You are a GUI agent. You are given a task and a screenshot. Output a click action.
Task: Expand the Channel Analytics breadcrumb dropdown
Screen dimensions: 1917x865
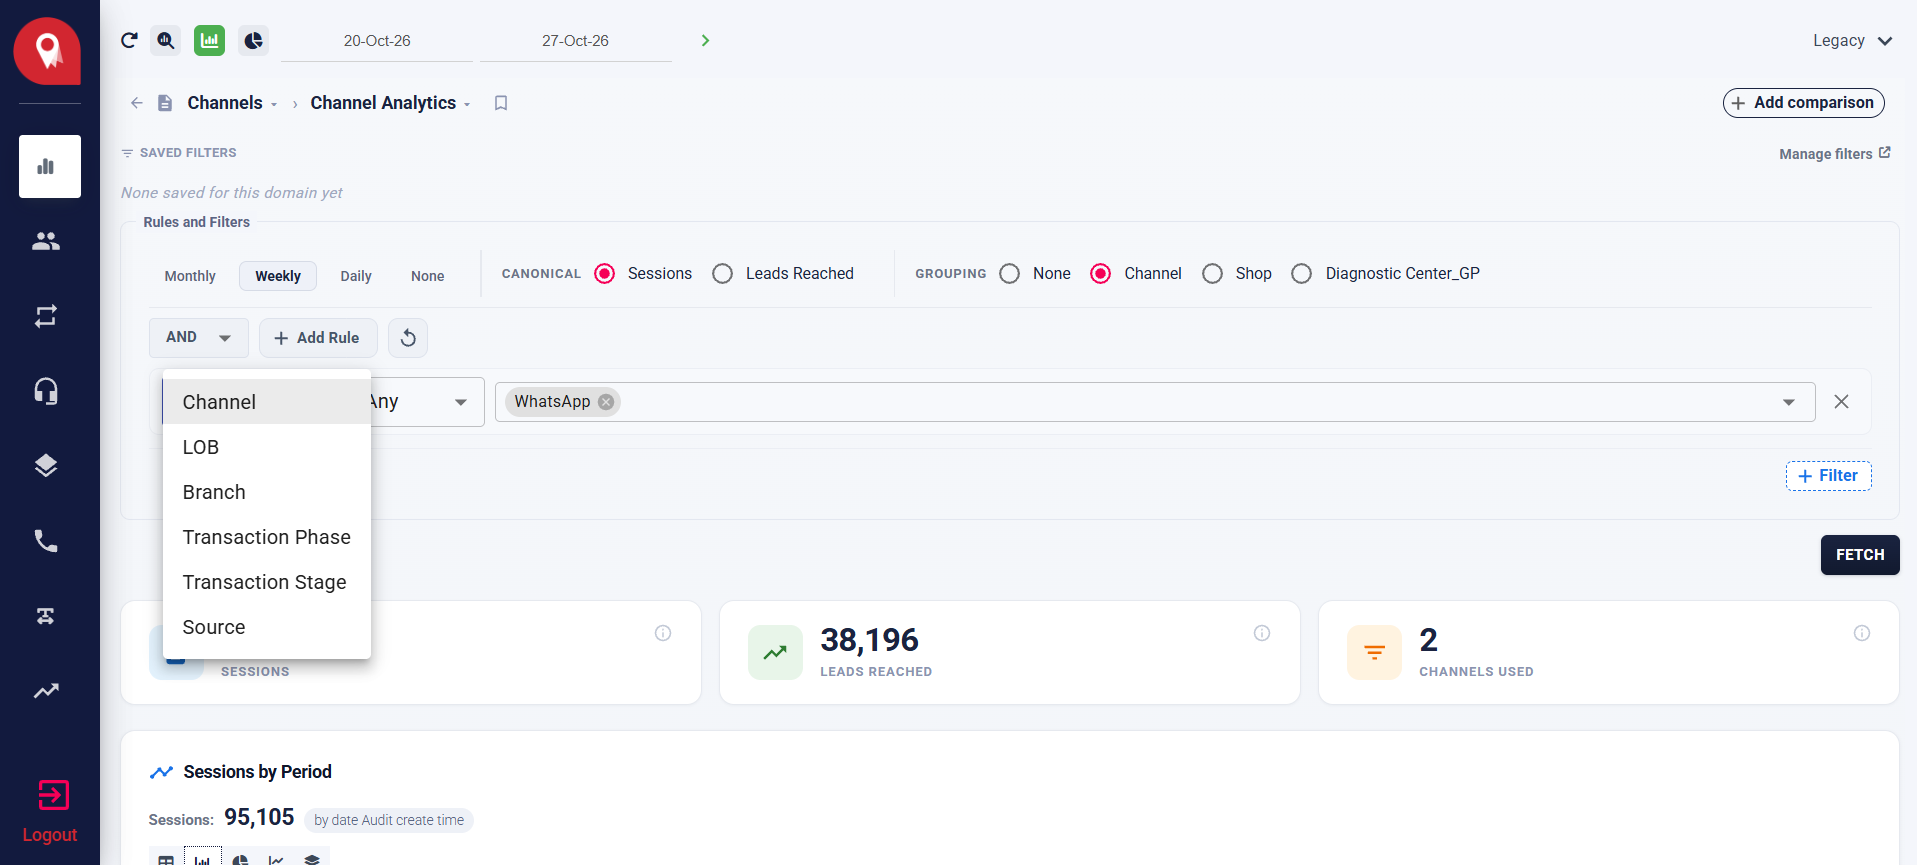click(467, 104)
